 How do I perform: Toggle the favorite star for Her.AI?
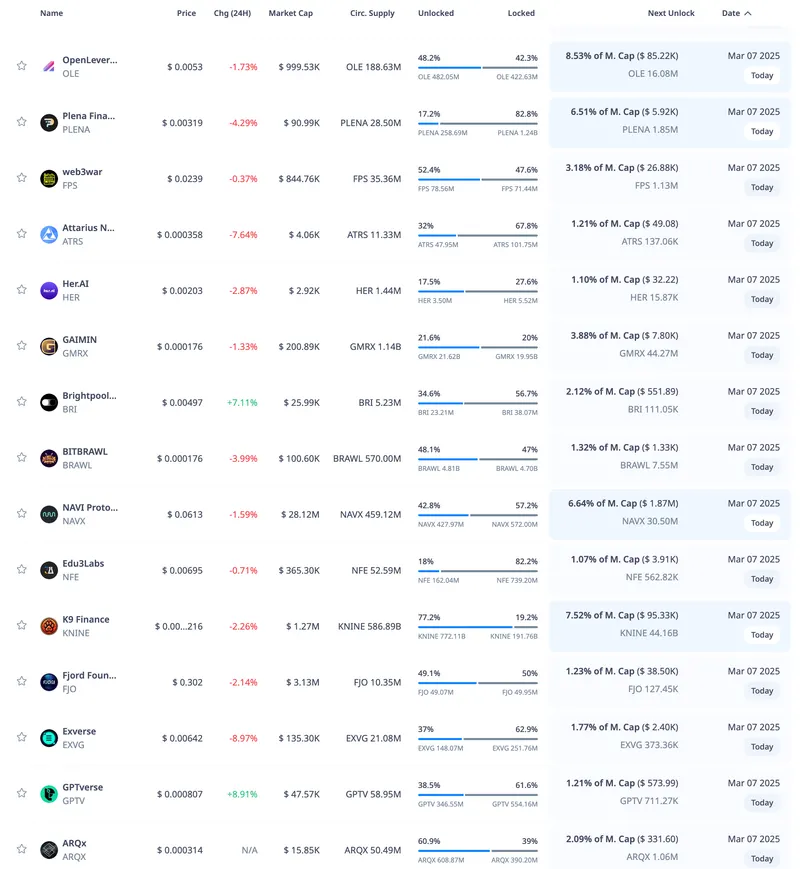click(x=21, y=290)
